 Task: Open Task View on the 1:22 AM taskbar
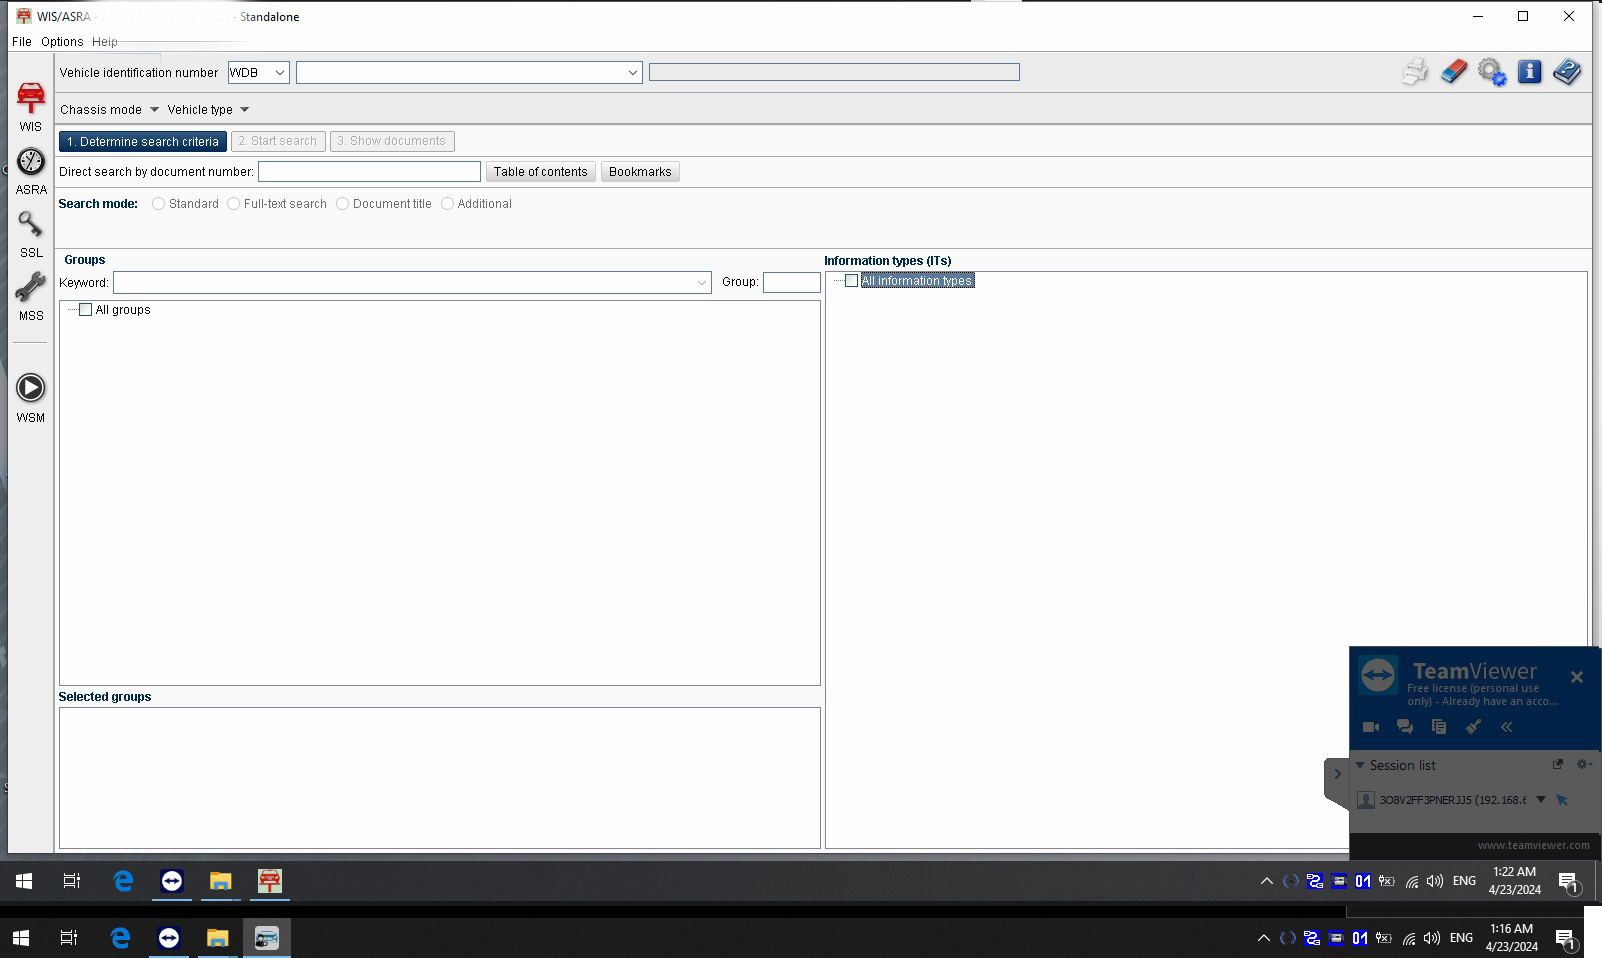tap(72, 881)
